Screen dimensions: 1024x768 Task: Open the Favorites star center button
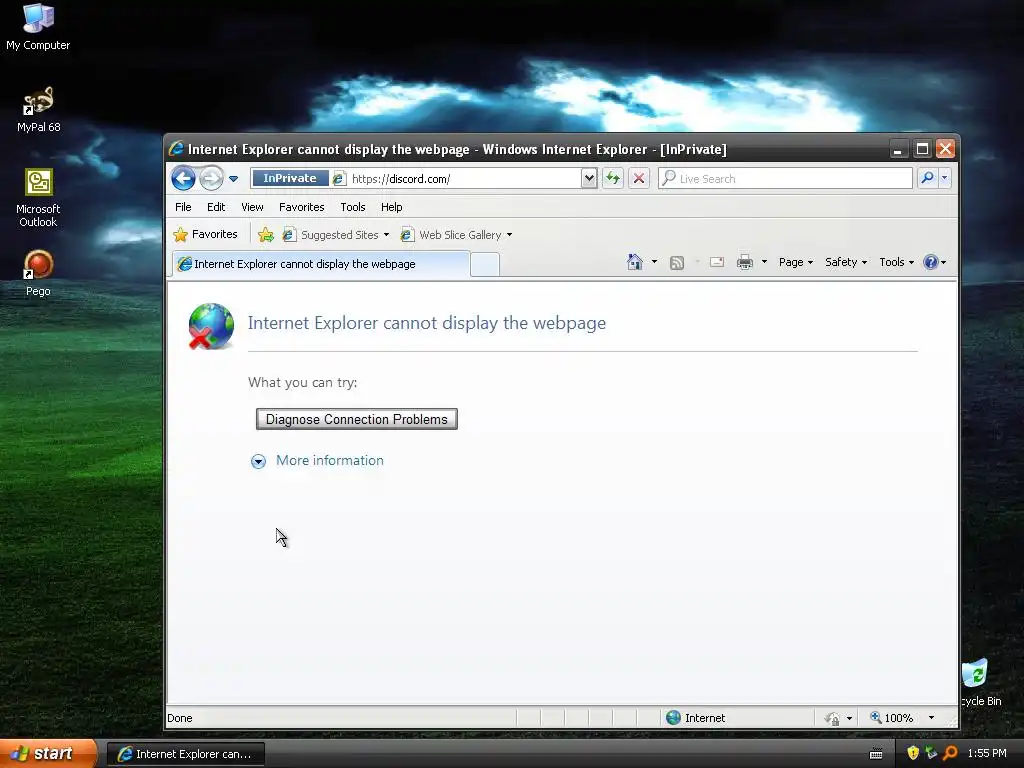coord(205,234)
